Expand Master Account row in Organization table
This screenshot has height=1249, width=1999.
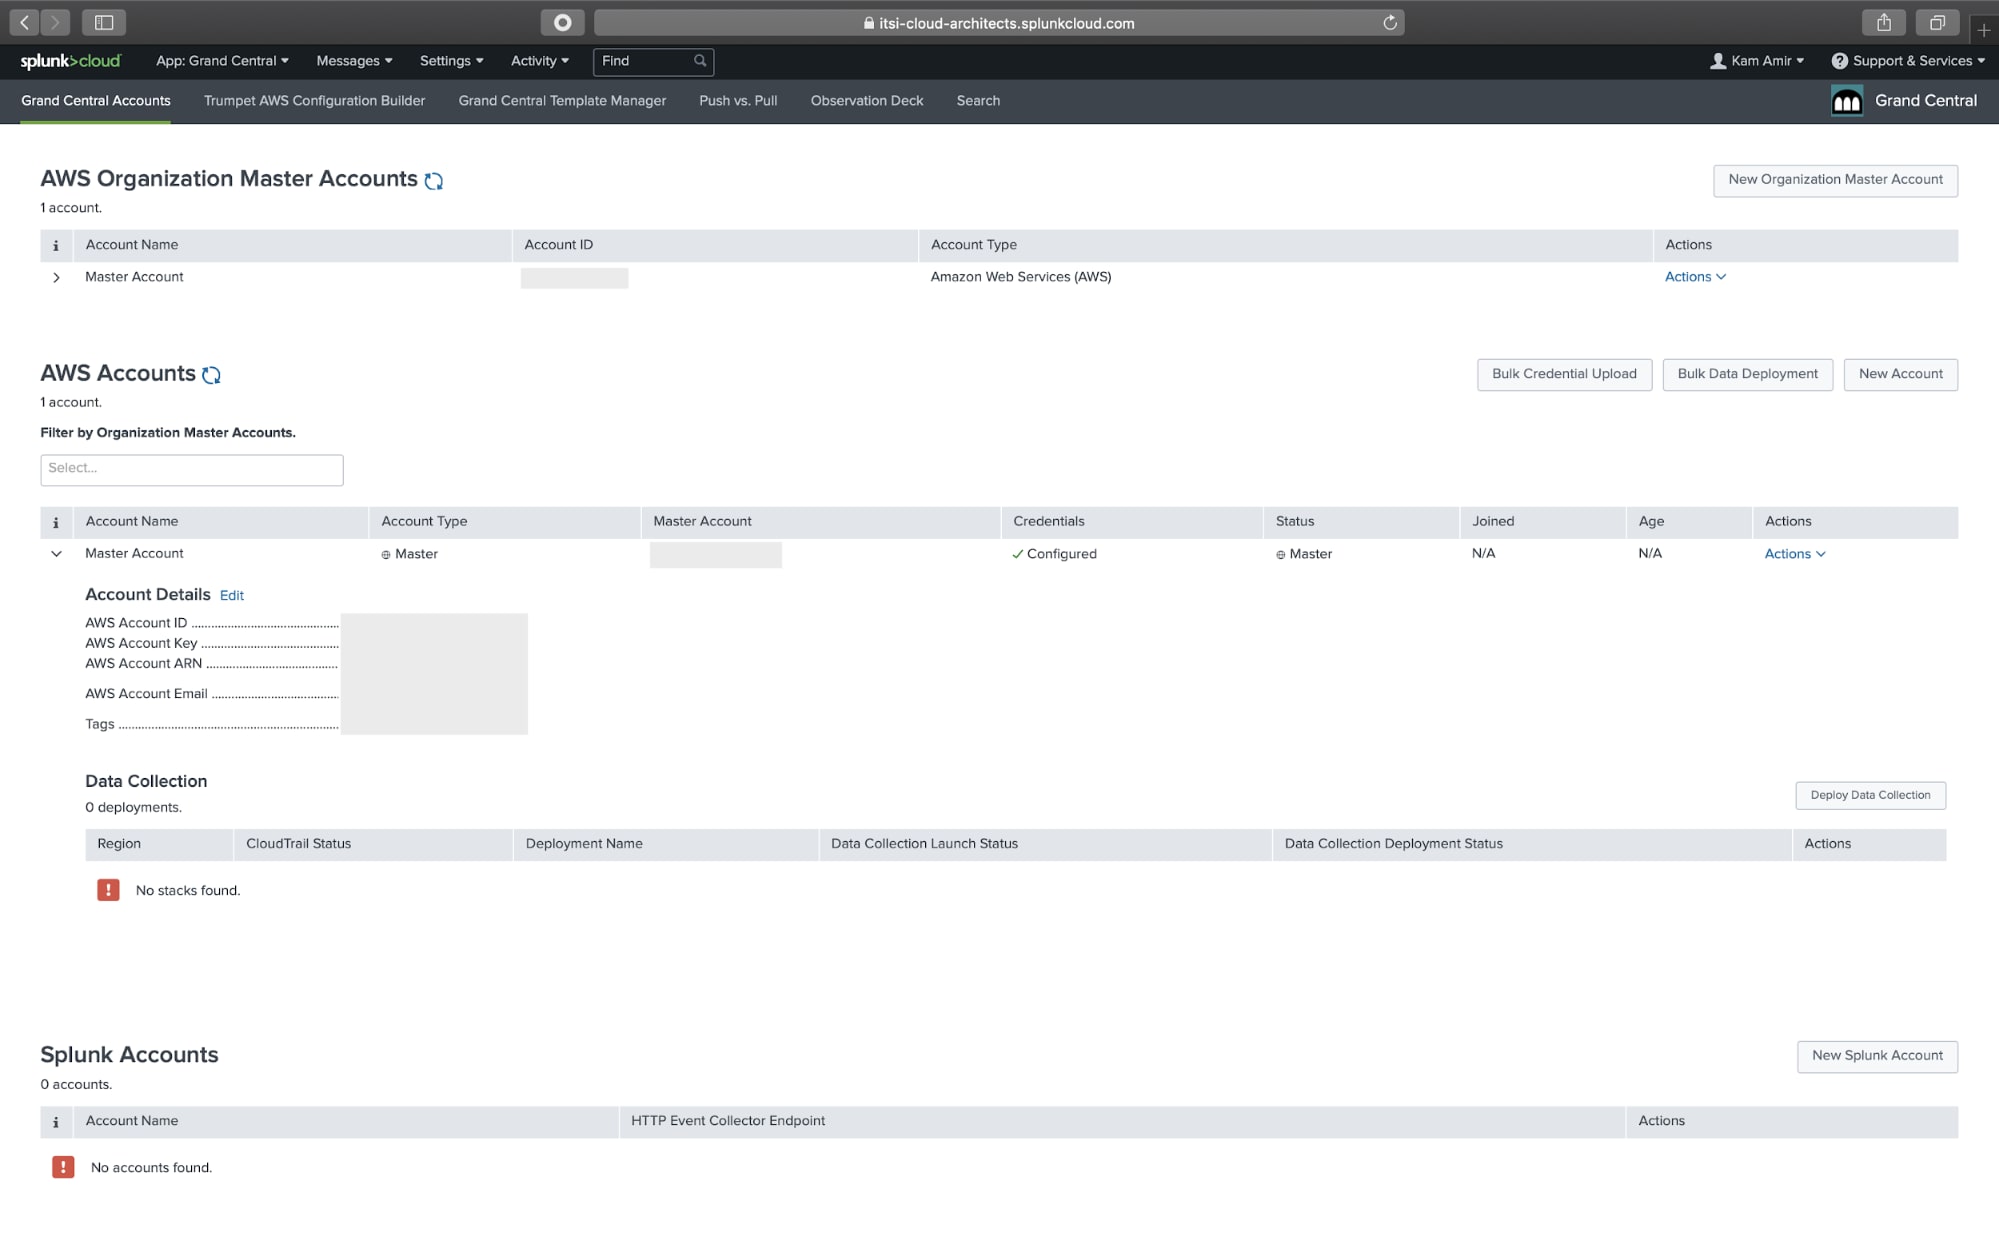56,278
